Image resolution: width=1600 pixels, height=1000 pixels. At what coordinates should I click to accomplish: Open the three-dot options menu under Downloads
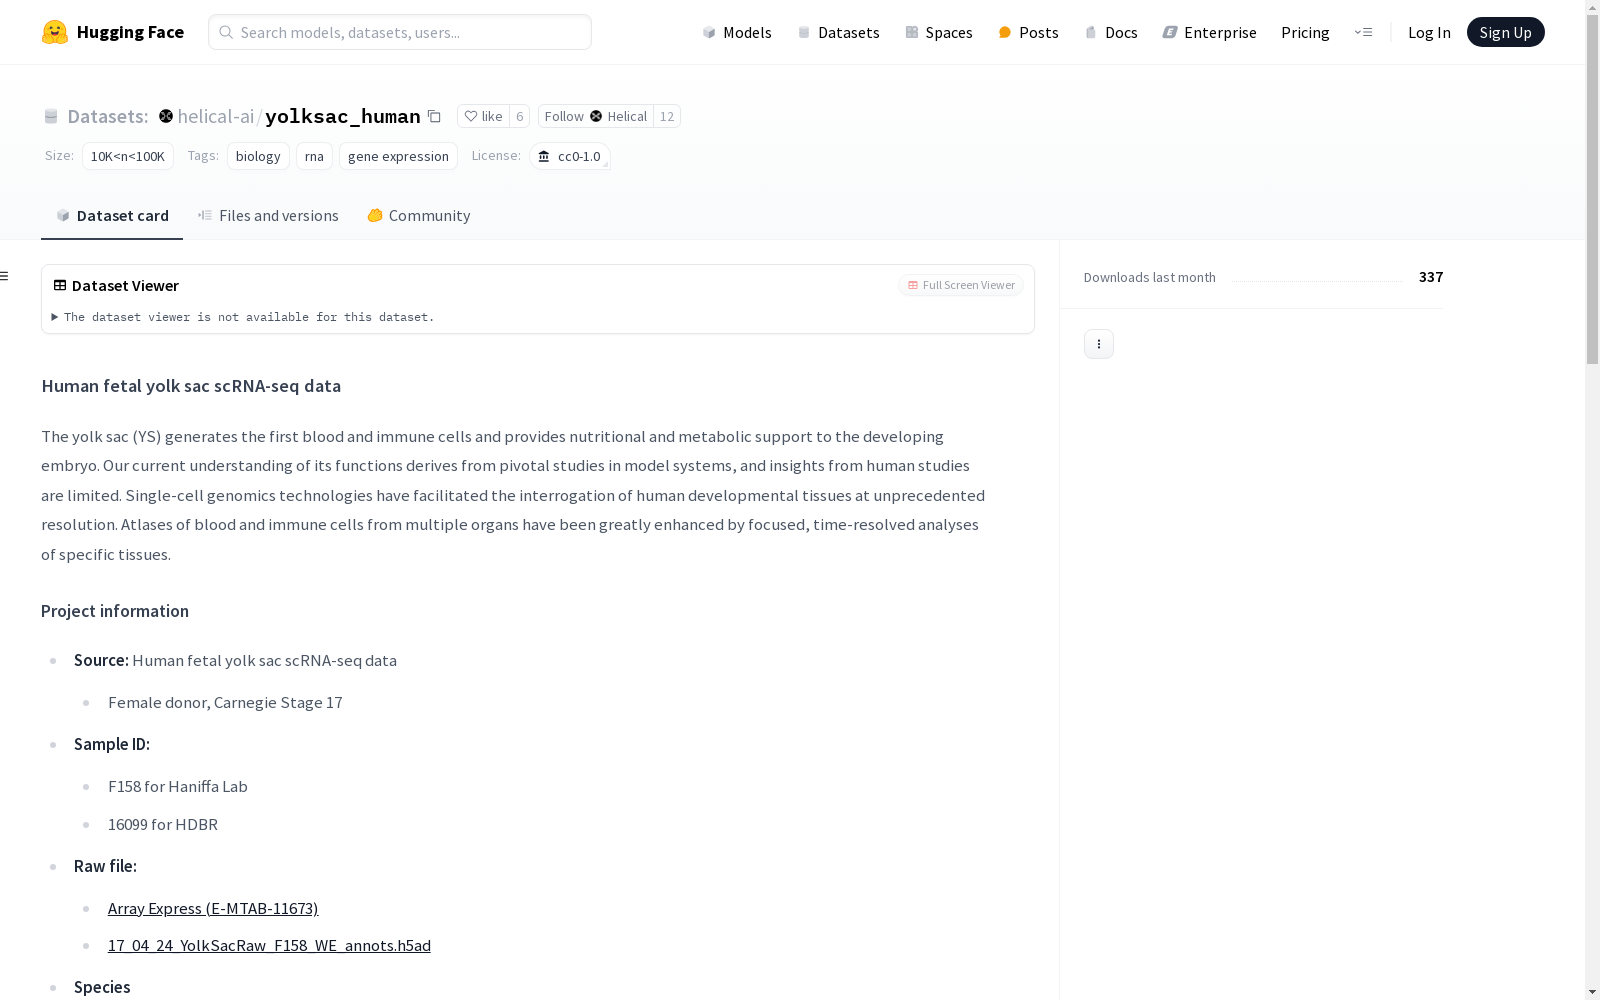point(1099,344)
